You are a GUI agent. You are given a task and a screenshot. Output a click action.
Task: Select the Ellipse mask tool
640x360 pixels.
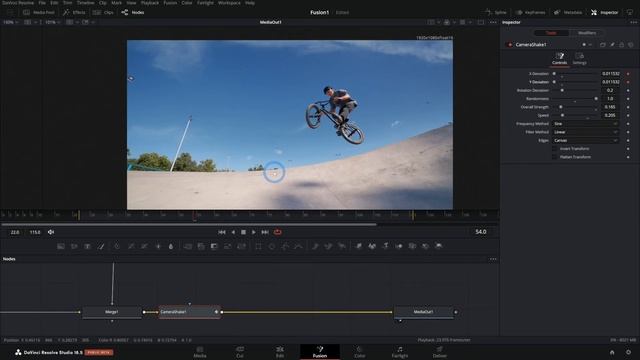(x=272, y=246)
